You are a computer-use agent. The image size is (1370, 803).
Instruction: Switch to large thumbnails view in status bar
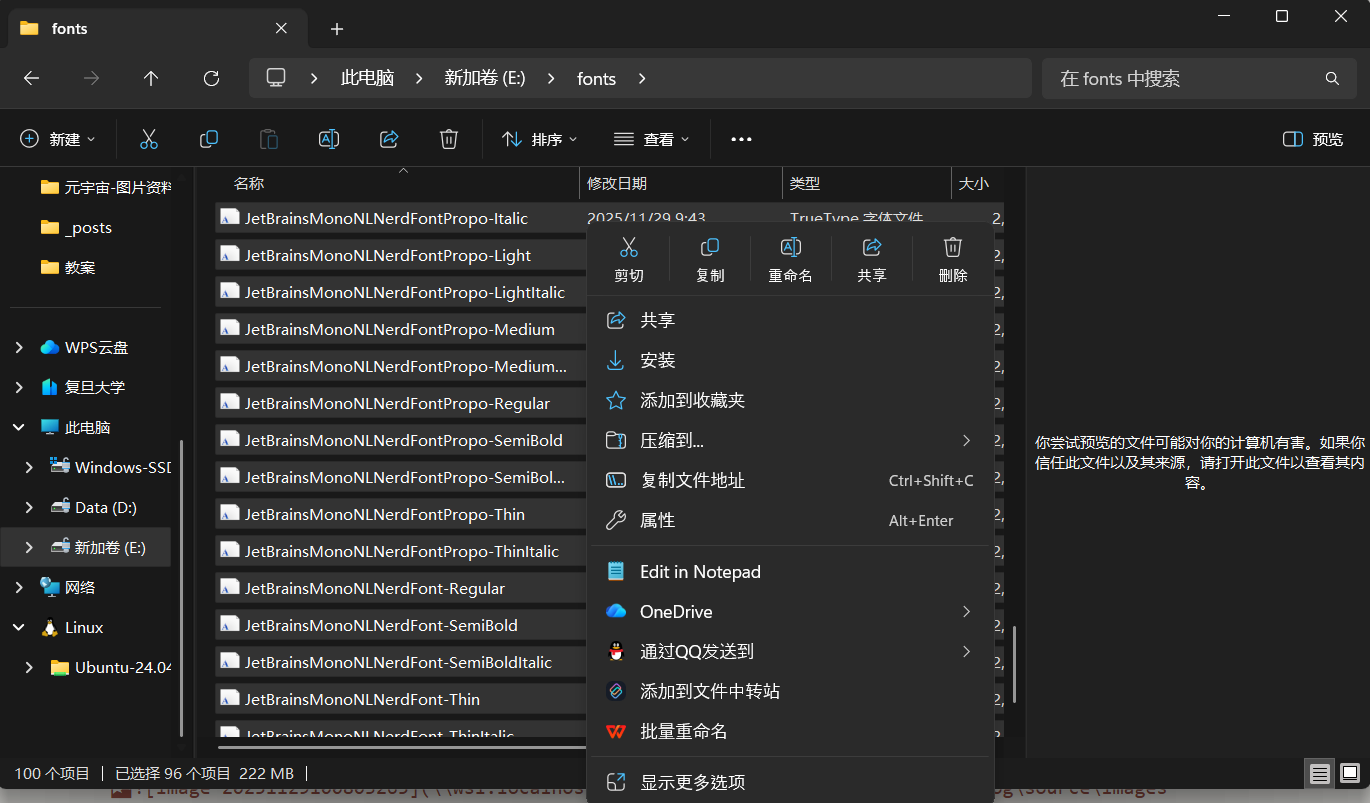[x=1349, y=773]
